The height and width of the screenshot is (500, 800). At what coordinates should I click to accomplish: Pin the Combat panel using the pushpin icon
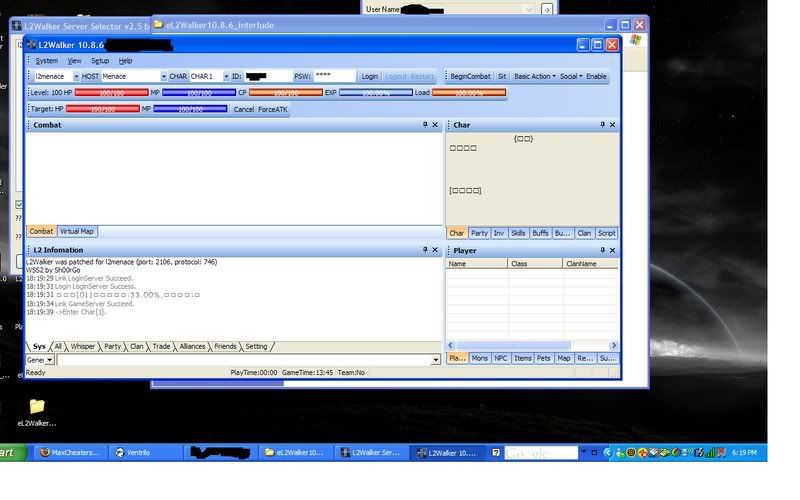(423, 125)
